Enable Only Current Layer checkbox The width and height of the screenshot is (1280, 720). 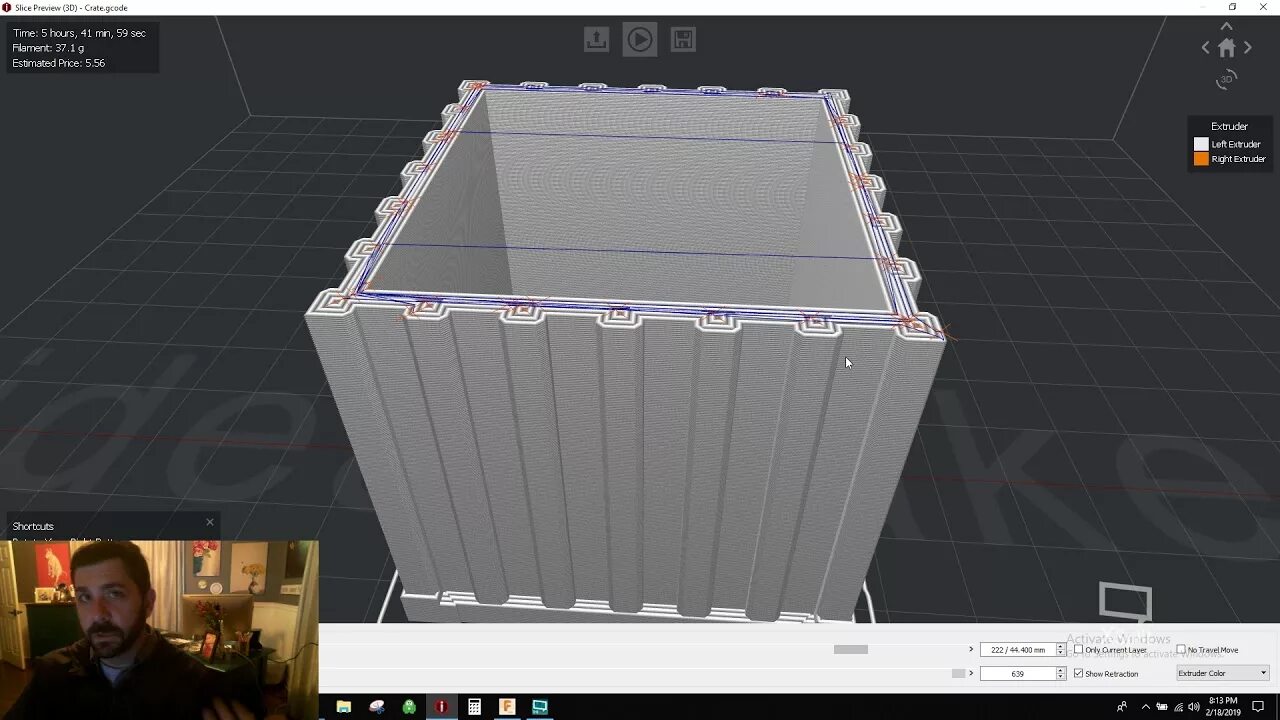[1078, 650]
